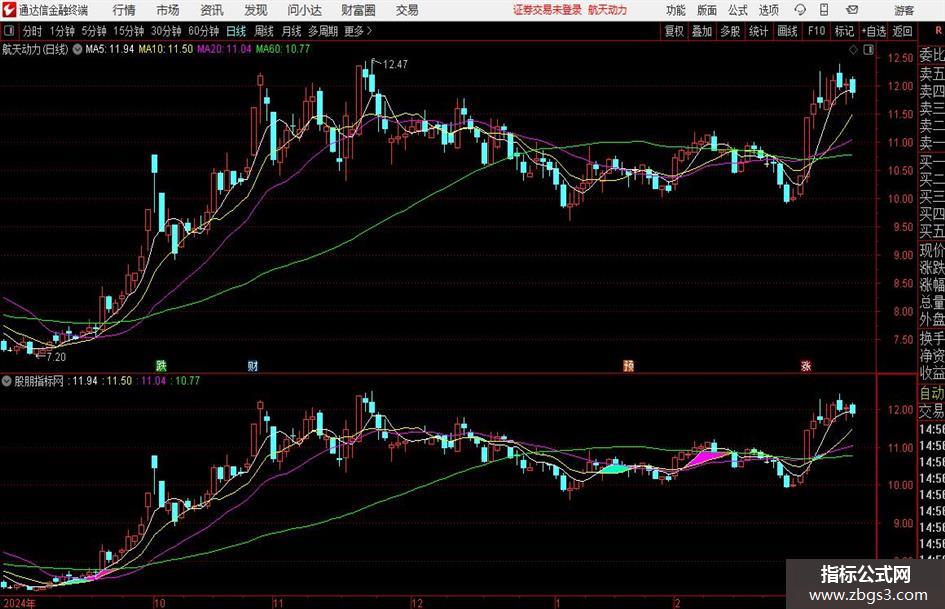Click the red 航天动力 stock name in title bar
This screenshot has width=945, height=609.
pyautogui.click(x=608, y=10)
